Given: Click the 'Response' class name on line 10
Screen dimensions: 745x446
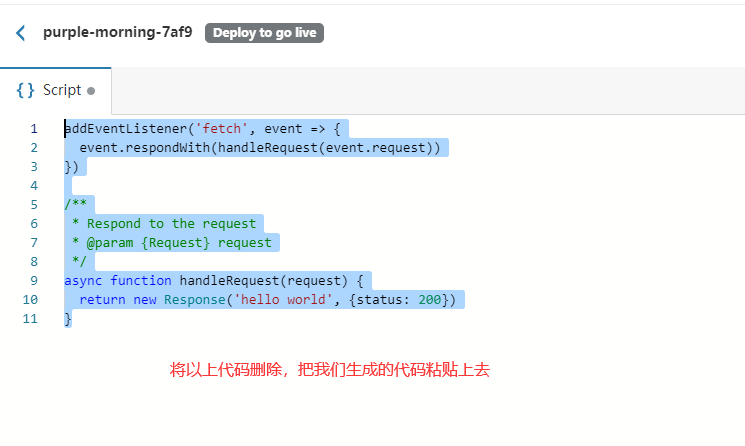Looking at the screenshot, I should click(x=195, y=300).
